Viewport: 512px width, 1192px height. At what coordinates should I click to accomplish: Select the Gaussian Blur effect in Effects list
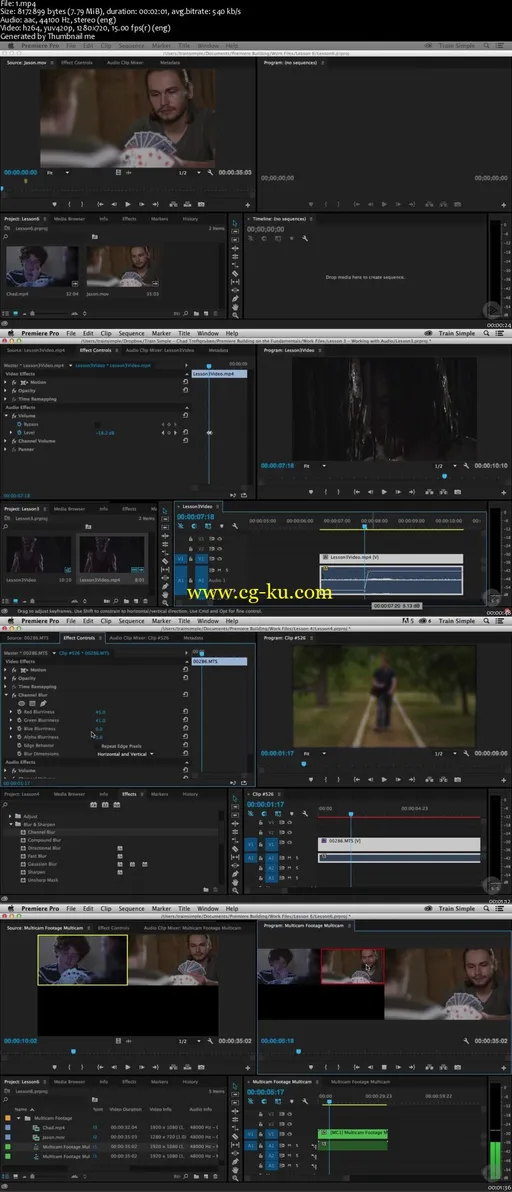43,864
